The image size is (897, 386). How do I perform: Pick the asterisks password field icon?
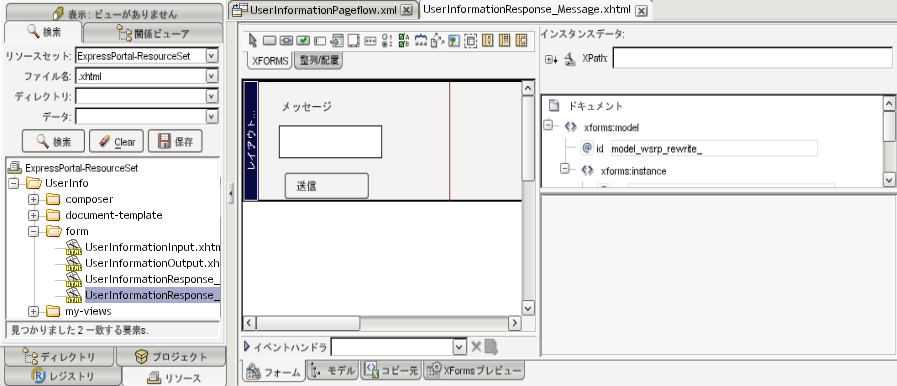point(370,41)
